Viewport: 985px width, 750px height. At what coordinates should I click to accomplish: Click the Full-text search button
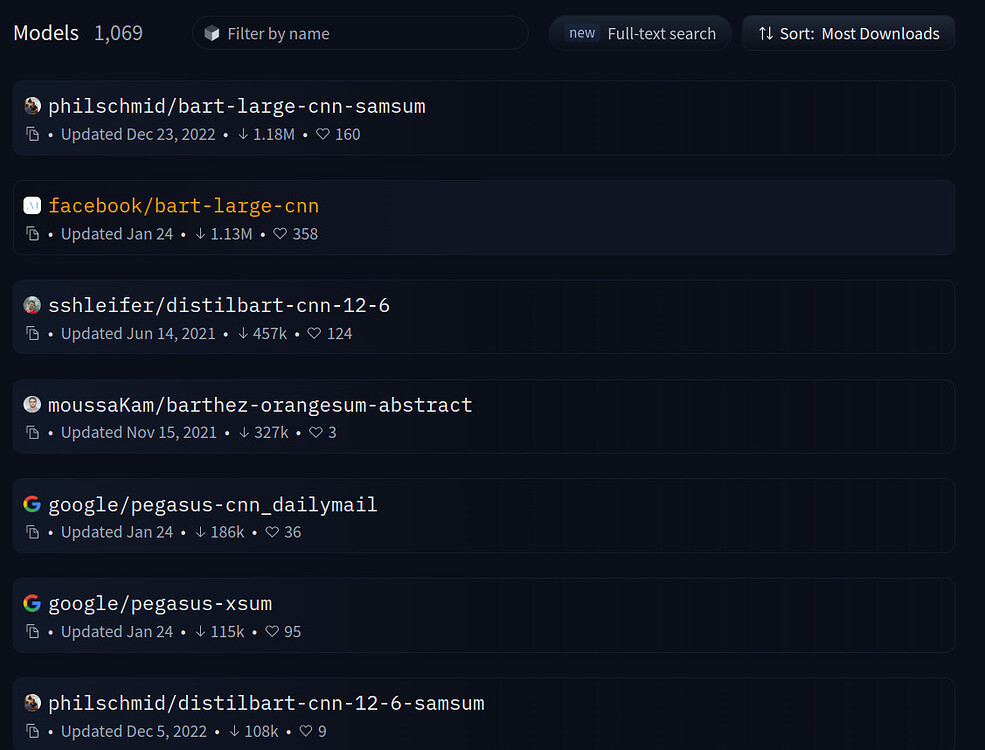coord(641,33)
